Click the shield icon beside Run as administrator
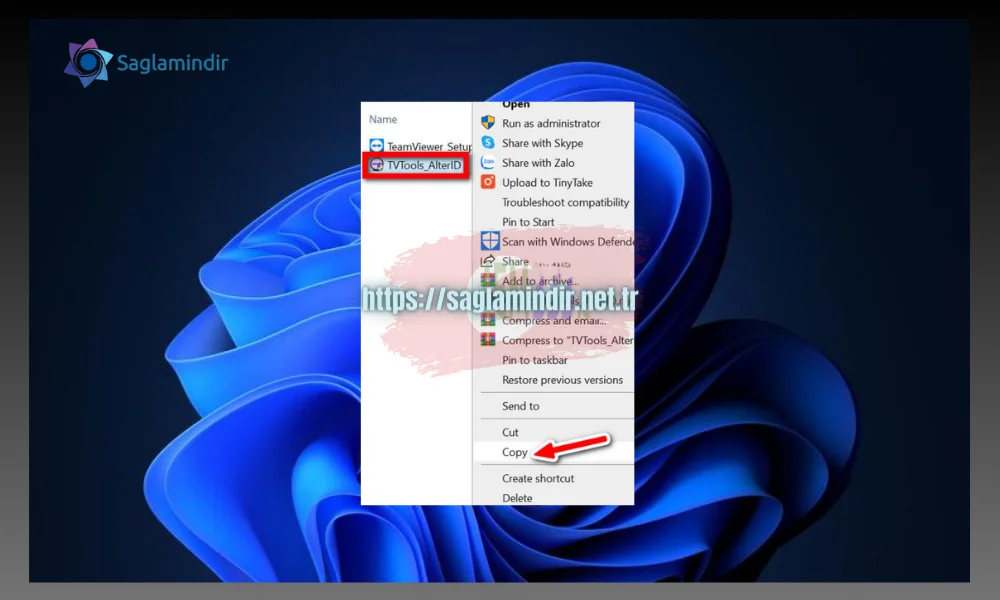Image resolution: width=1000 pixels, height=600 pixels. click(488, 122)
